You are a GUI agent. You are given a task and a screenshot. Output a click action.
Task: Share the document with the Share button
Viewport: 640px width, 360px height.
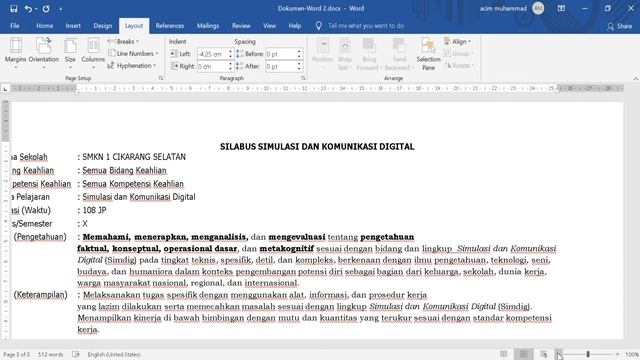(619, 26)
